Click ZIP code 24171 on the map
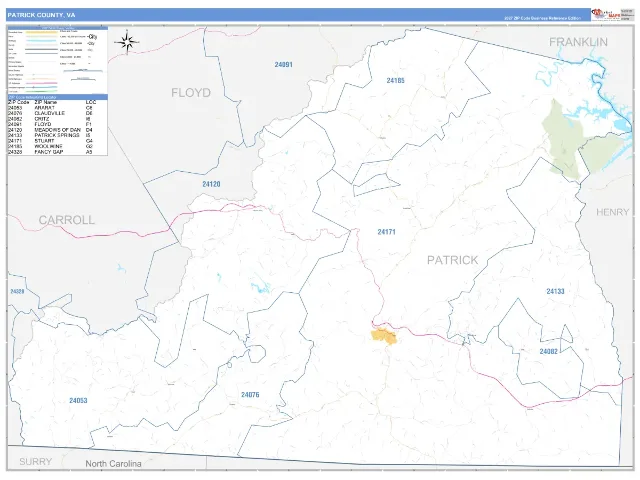The height and width of the screenshot is (480, 640). pyautogui.click(x=386, y=232)
